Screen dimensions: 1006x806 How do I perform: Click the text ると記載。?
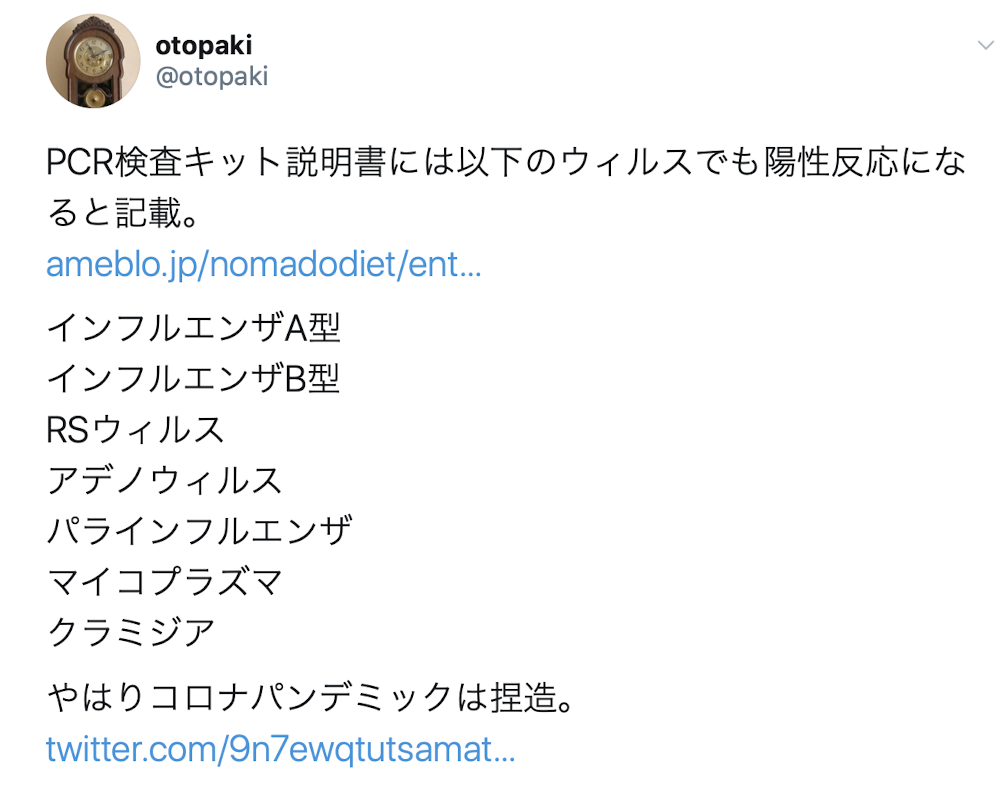[123, 213]
